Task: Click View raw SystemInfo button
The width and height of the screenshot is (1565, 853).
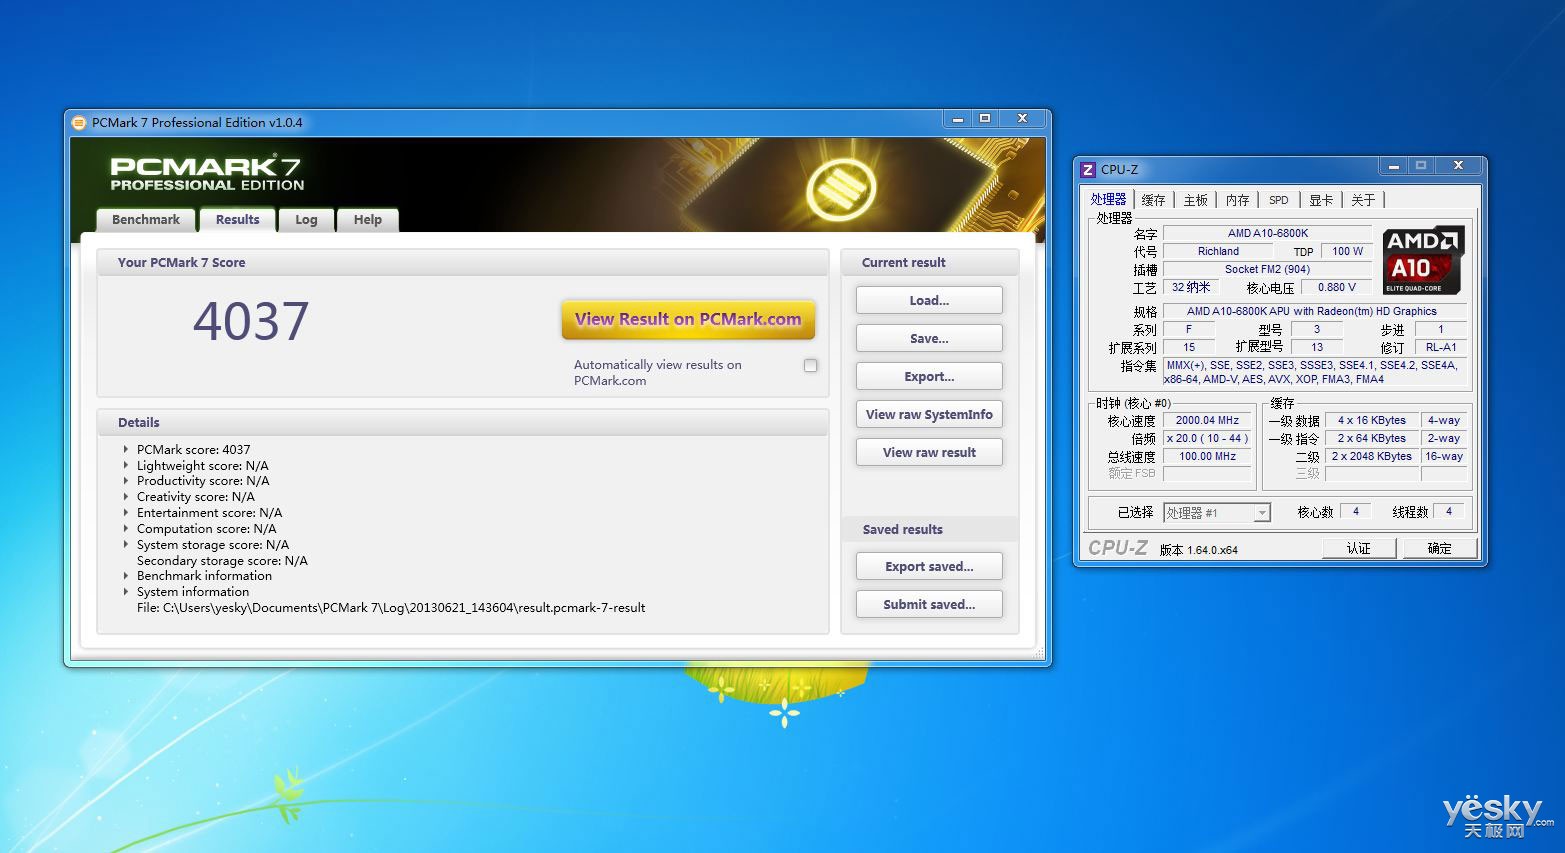Action: [x=929, y=414]
